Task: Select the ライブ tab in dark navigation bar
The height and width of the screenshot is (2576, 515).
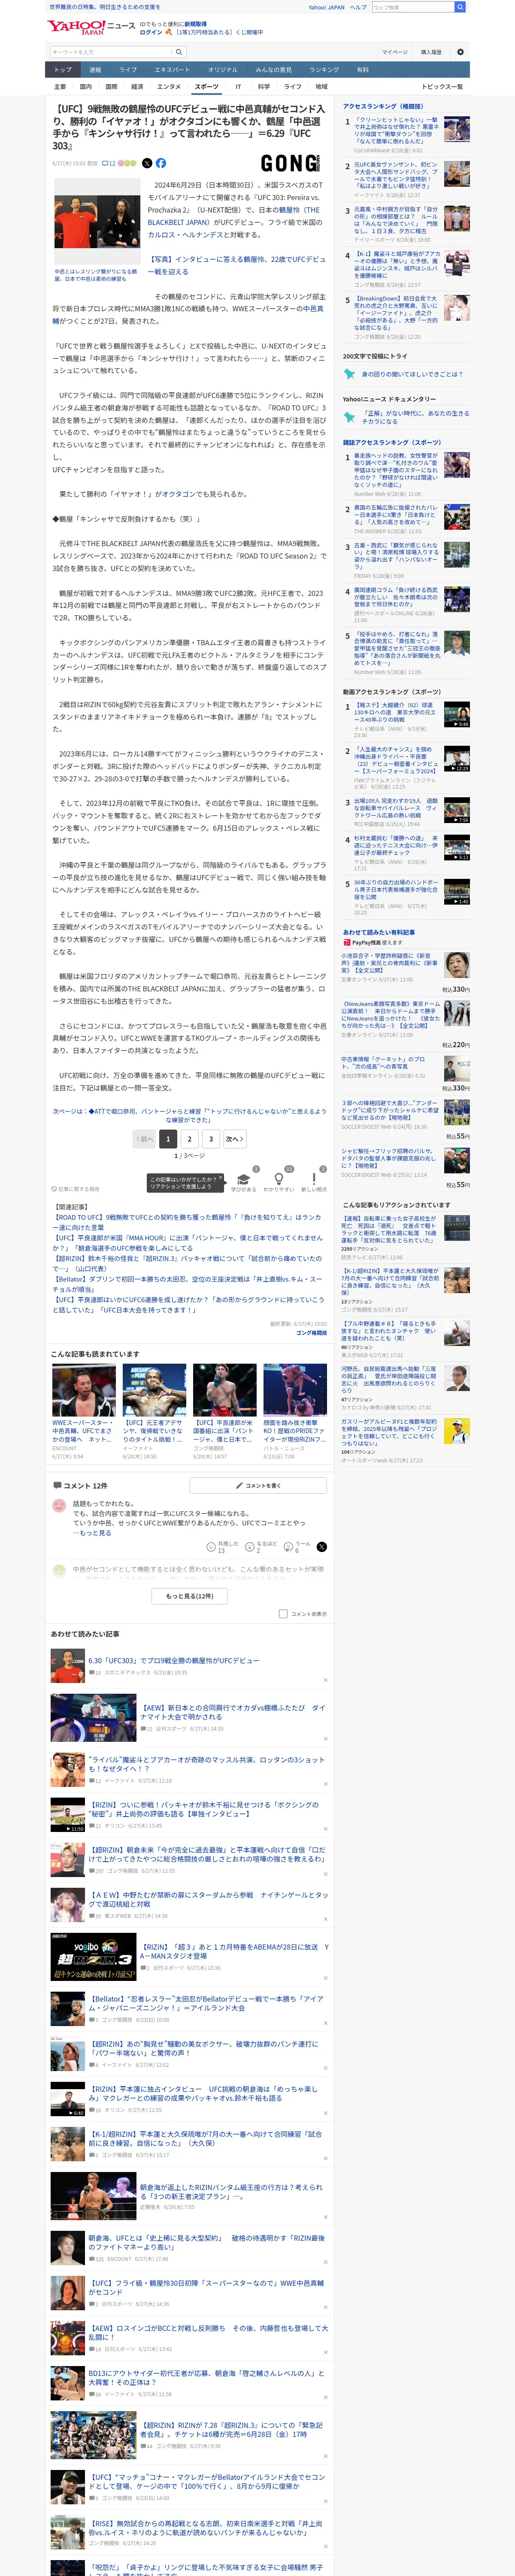Action: (x=128, y=70)
